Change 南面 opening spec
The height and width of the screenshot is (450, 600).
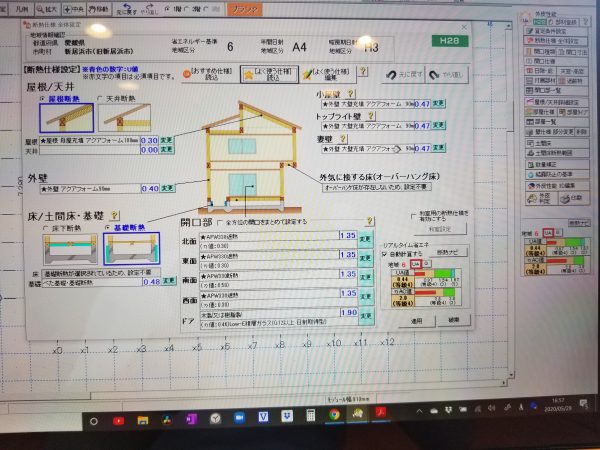click(366, 277)
